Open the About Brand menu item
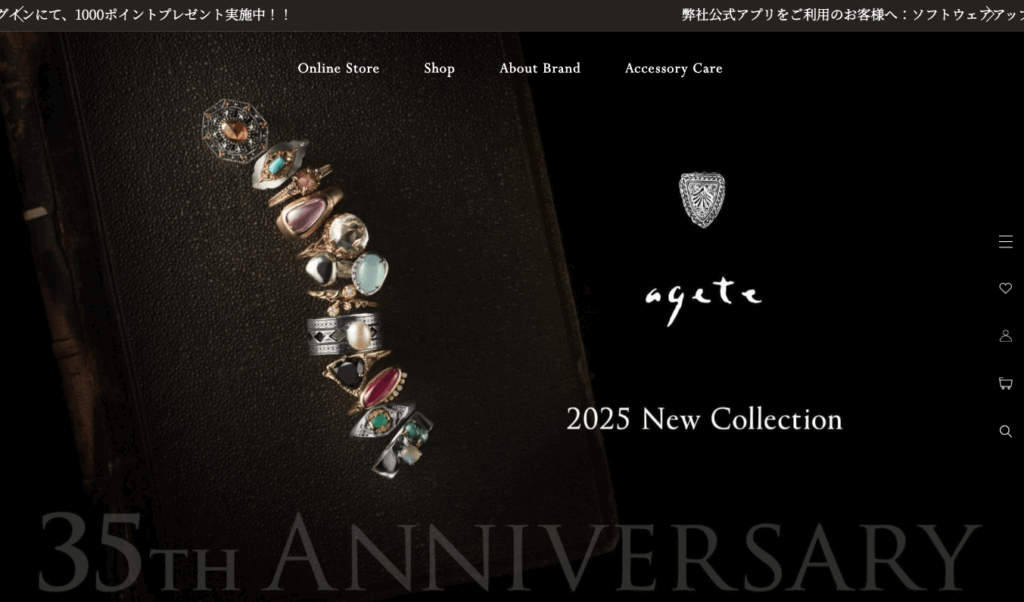Screen dimensions: 1024x602 pyautogui.click(x=539, y=68)
